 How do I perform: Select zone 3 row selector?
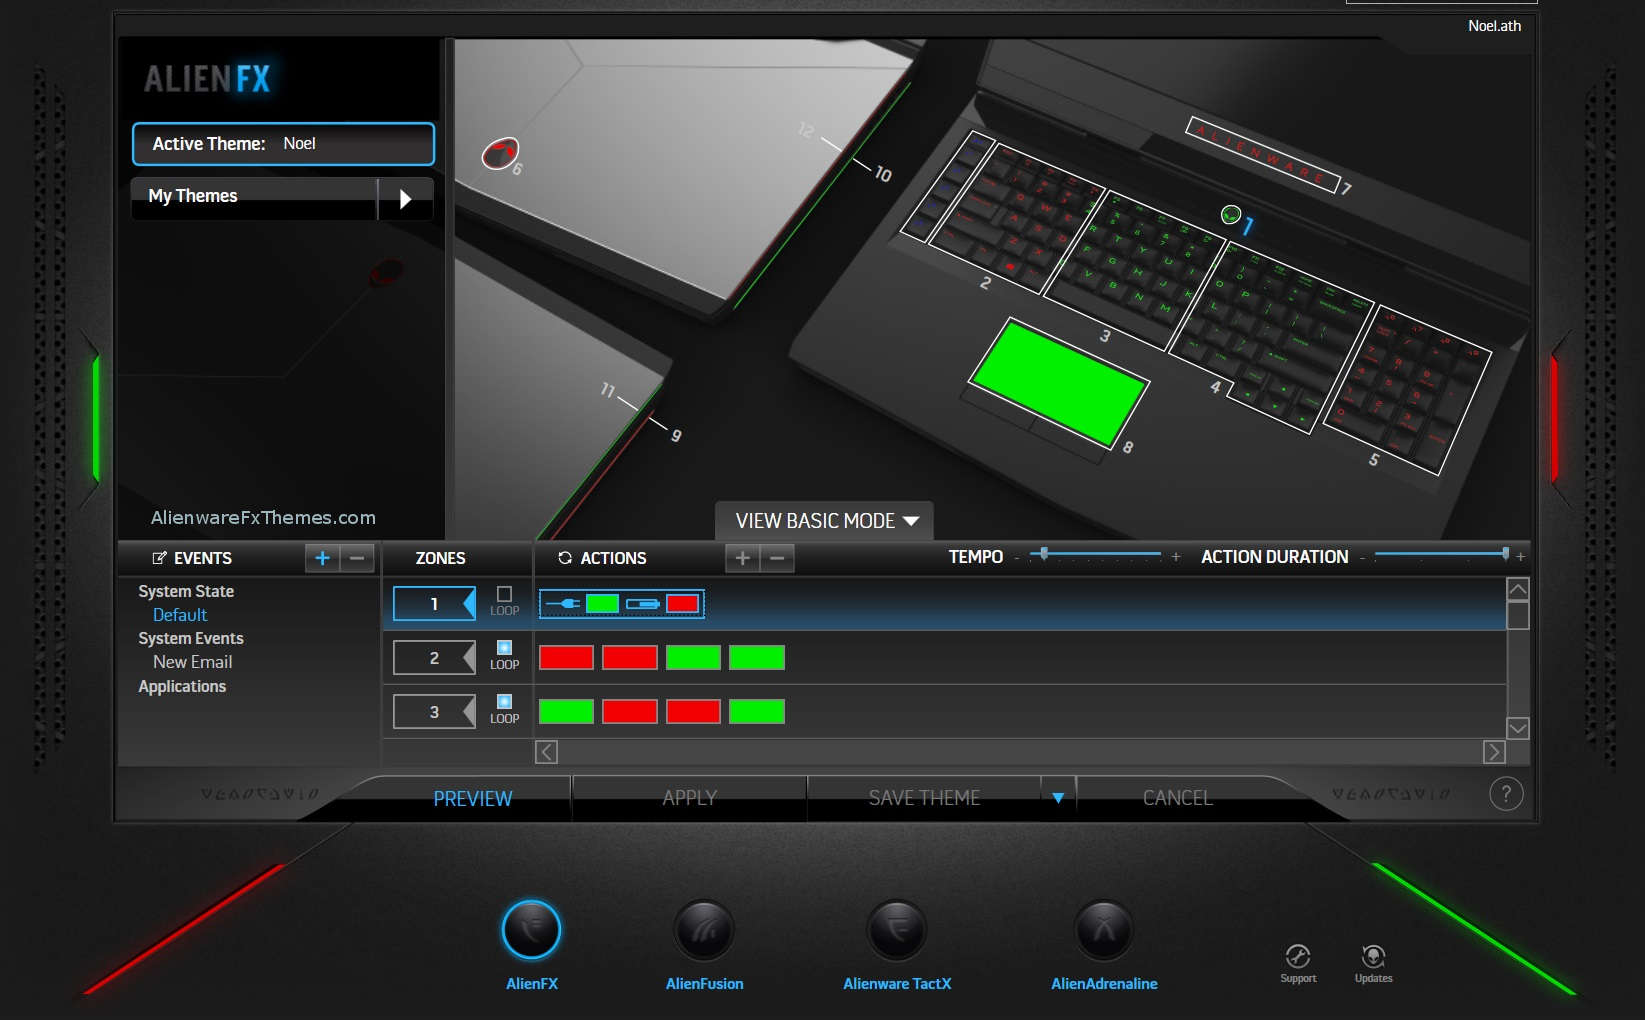pos(434,712)
